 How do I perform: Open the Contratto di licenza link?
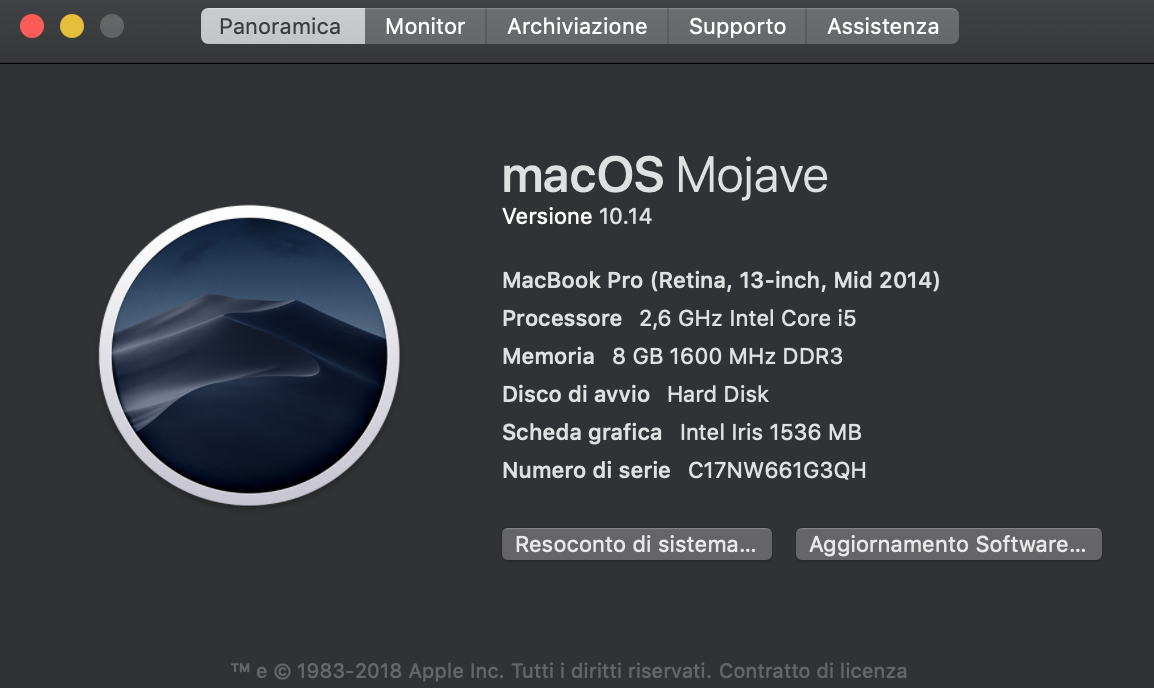pos(813,671)
